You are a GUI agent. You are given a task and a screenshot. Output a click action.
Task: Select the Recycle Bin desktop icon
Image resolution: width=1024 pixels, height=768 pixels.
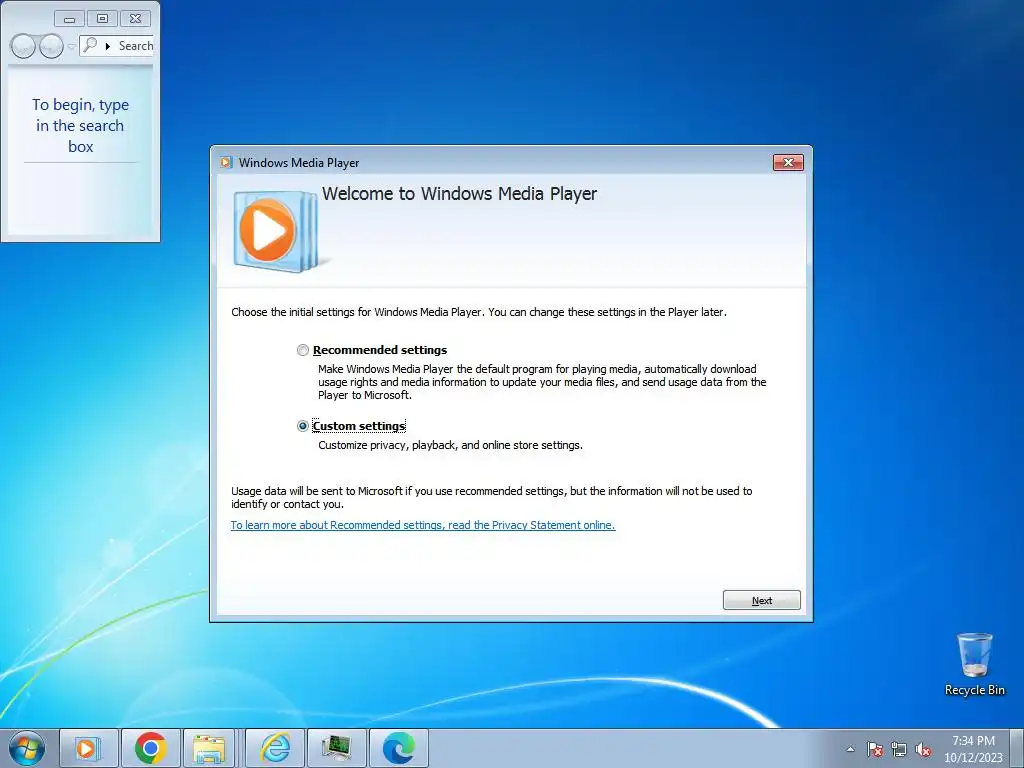(974, 664)
